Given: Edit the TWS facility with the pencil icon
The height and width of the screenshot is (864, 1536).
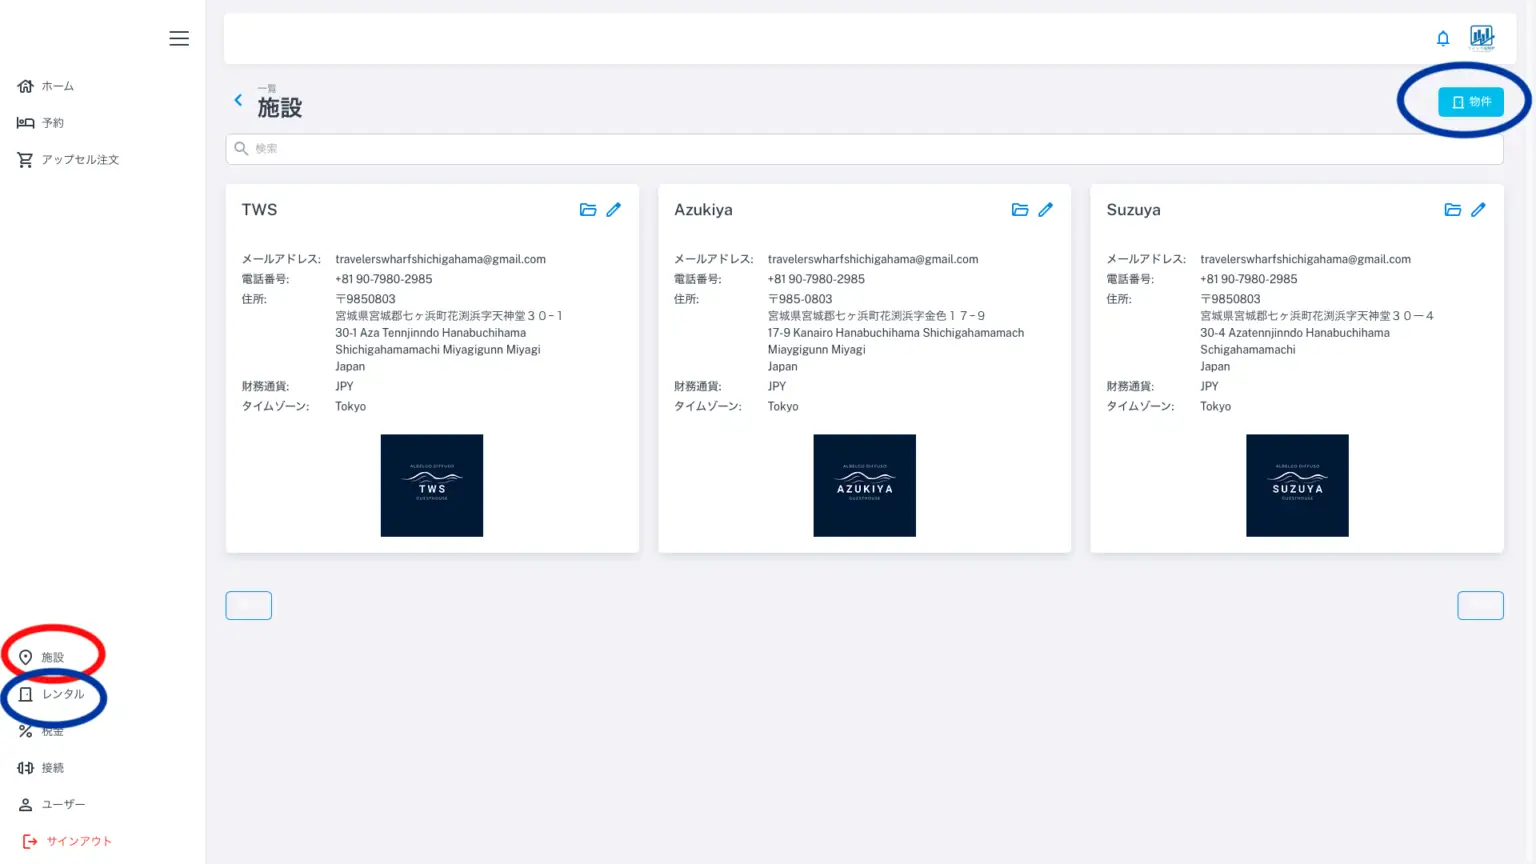Looking at the screenshot, I should (614, 210).
